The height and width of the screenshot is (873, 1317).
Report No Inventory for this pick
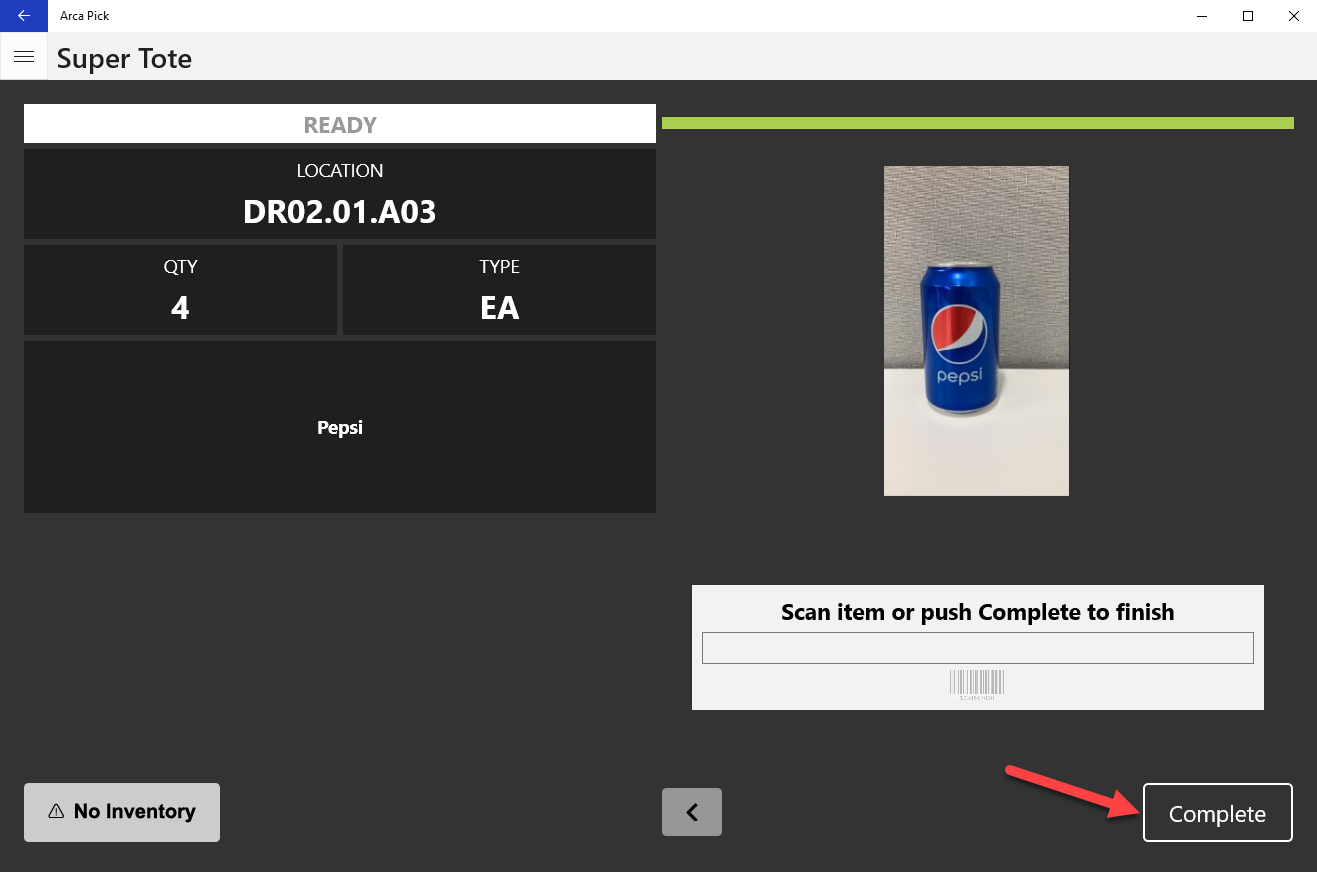pyautogui.click(x=122, y=812)
